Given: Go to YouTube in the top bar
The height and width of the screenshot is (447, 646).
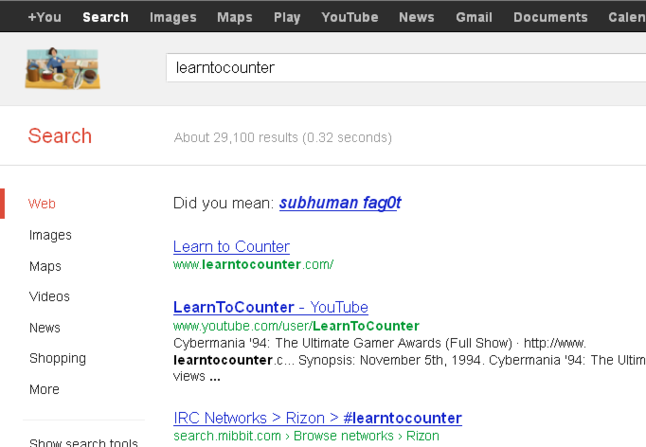Looking at the screenshot, I should click(350, 17).
